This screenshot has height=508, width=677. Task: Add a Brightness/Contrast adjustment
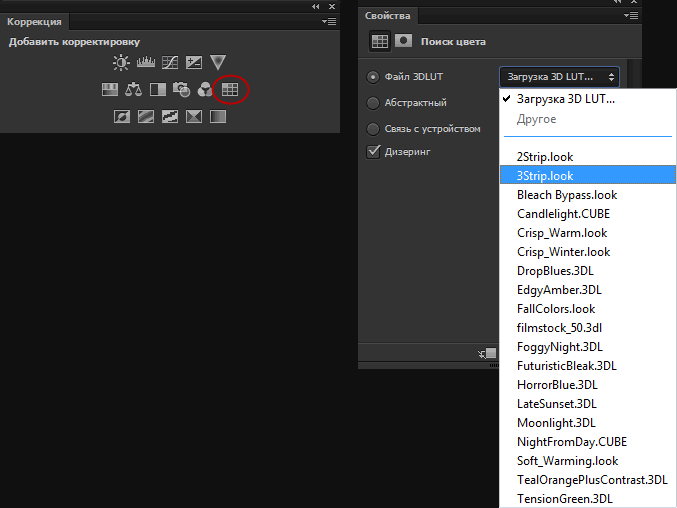click(121, 63)
